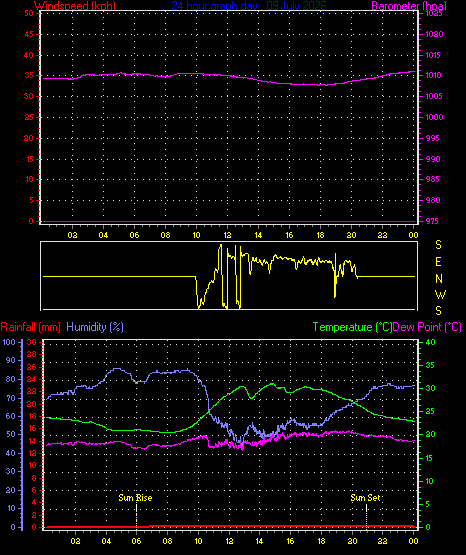Click 40 on the temperature axis
The width and height of the screenshot is (466, 555).
point(430,342)
